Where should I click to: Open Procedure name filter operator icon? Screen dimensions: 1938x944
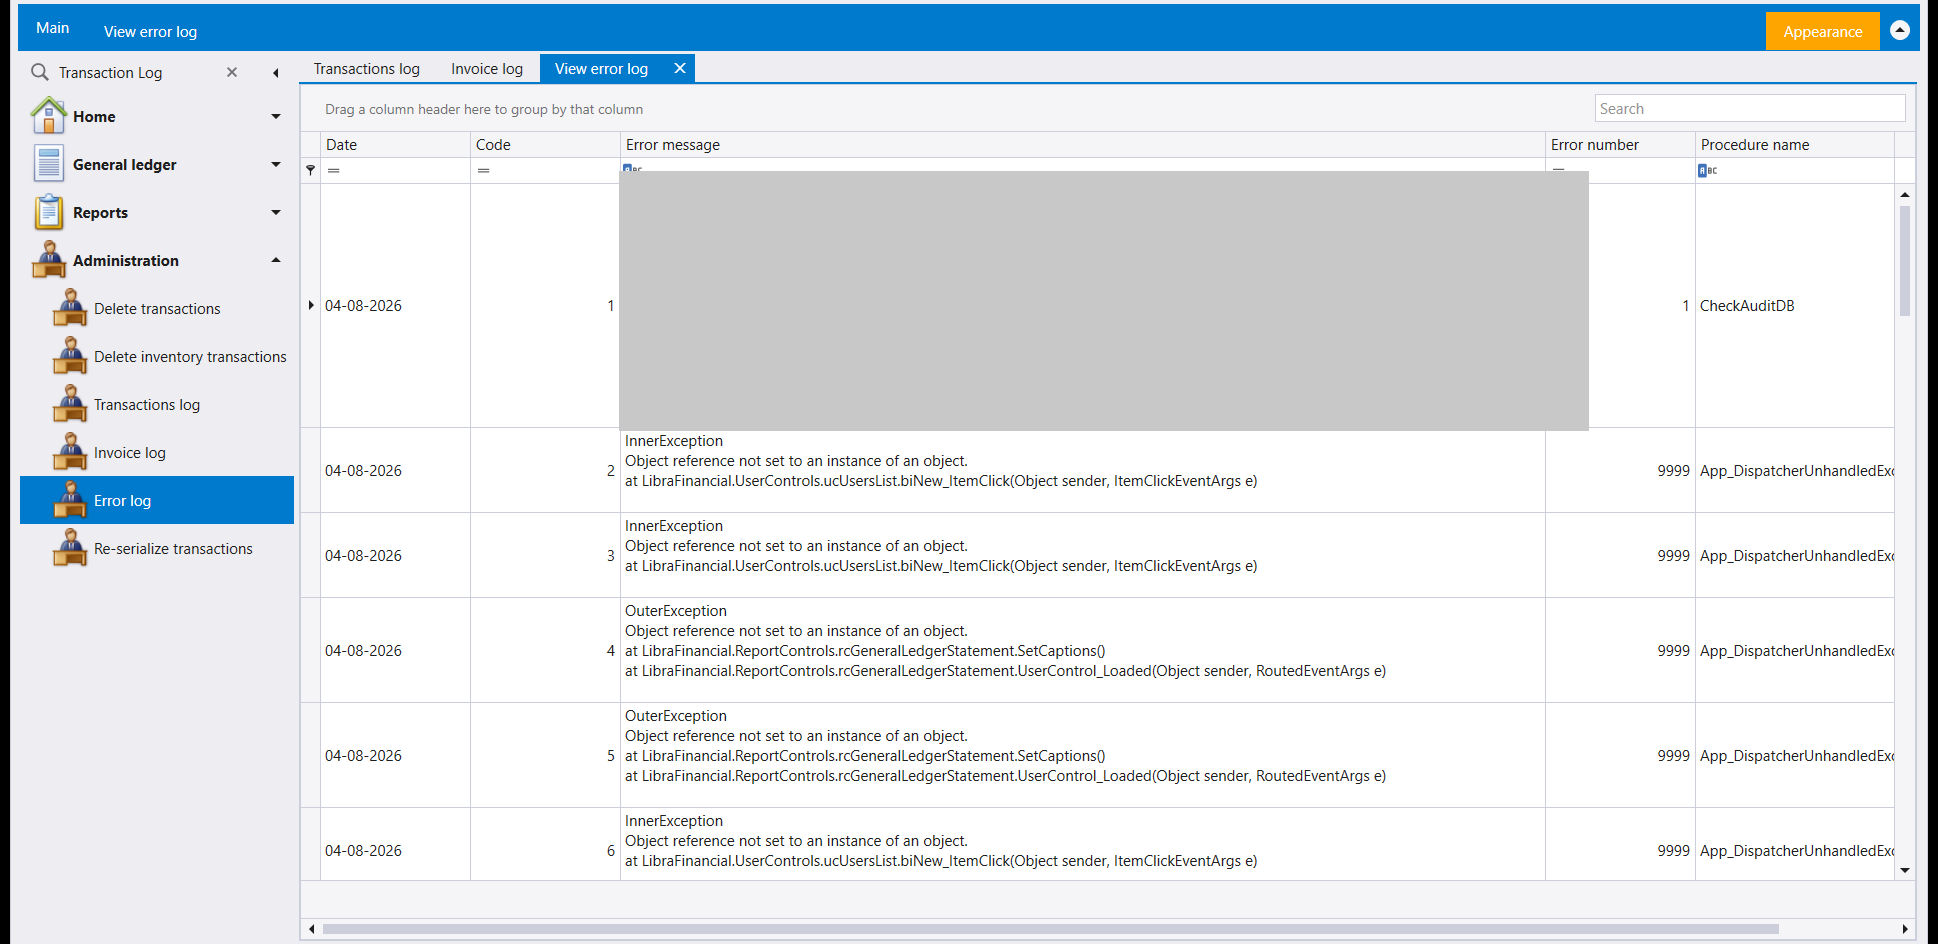(x=1707, y=170)
